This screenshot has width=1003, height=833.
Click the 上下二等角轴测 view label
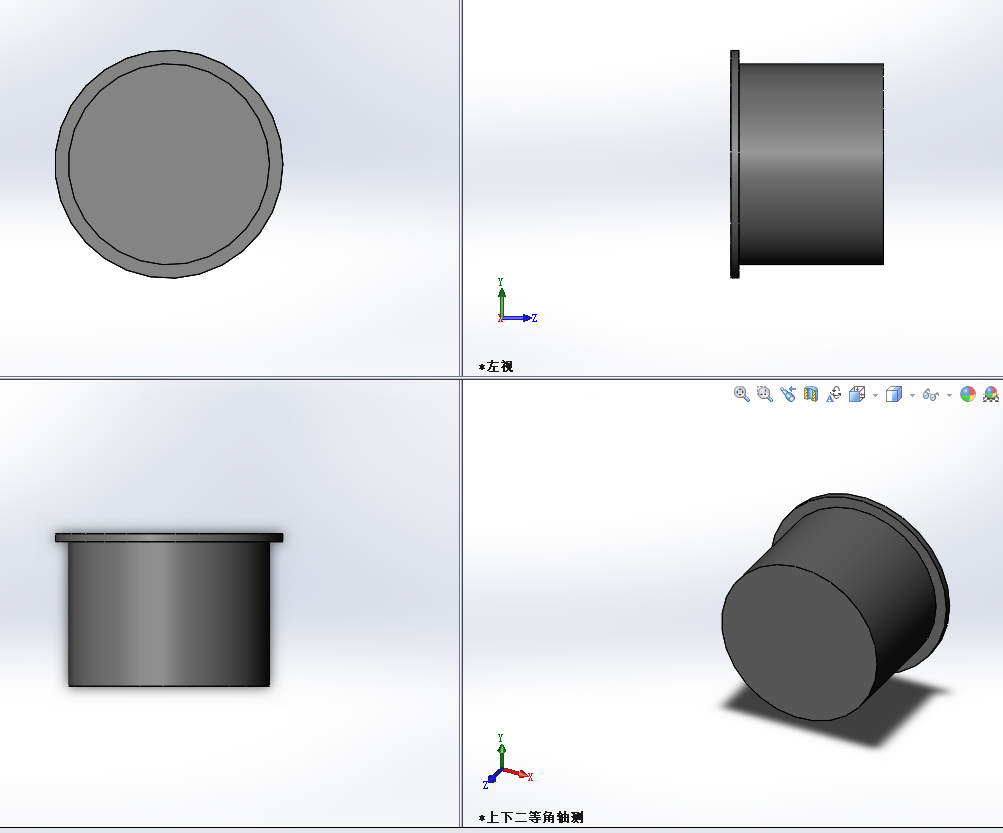click(x=531, y=817)
